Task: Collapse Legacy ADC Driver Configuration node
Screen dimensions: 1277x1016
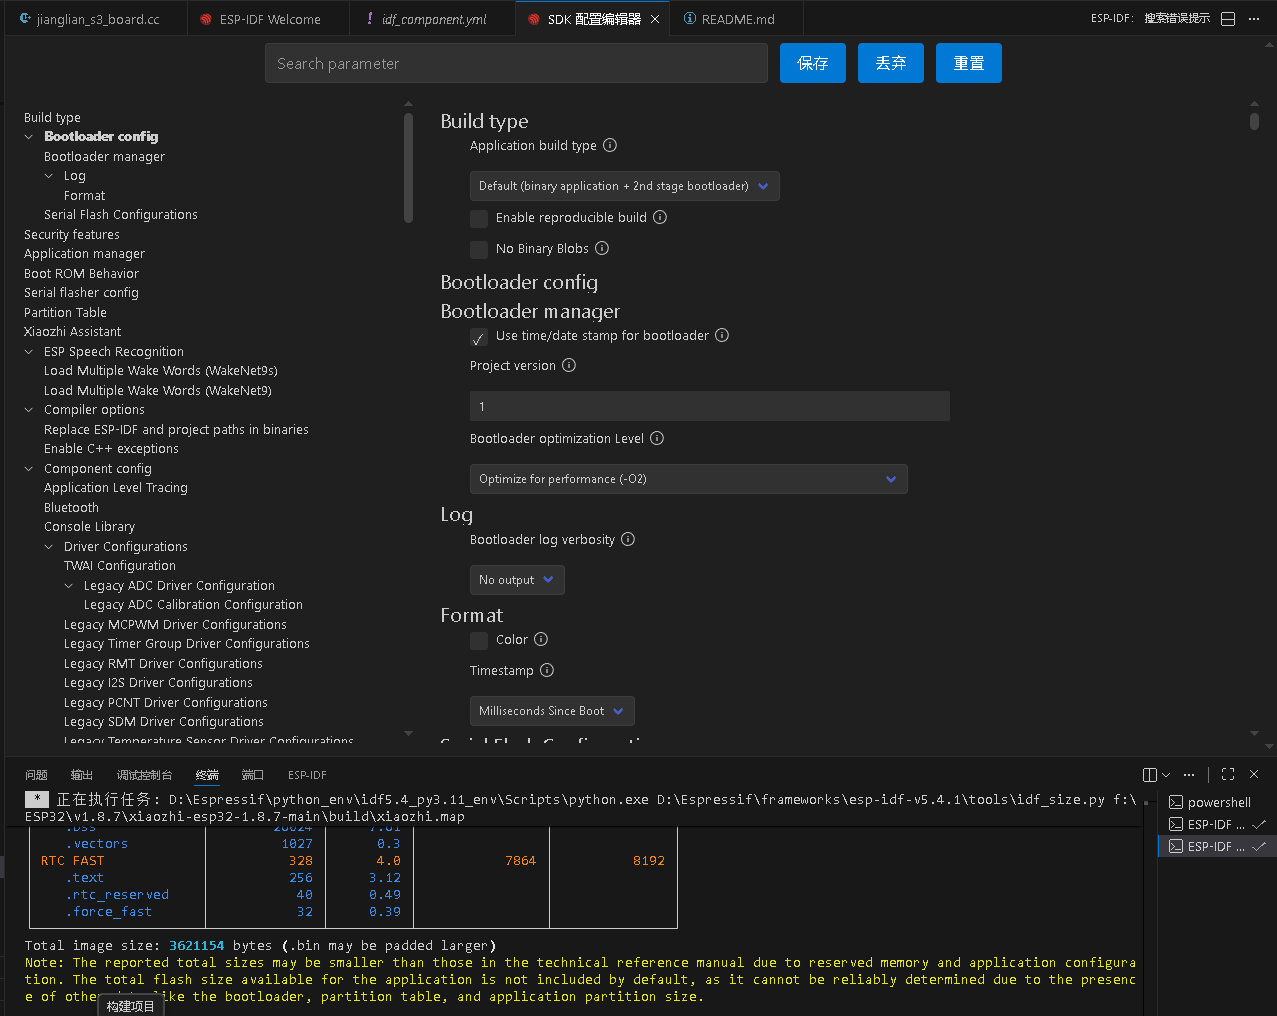Action: pos(69,585)
